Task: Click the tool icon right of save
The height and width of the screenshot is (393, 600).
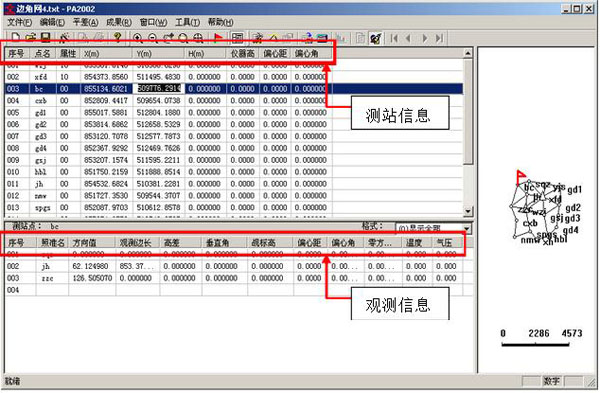Action: 64,38
